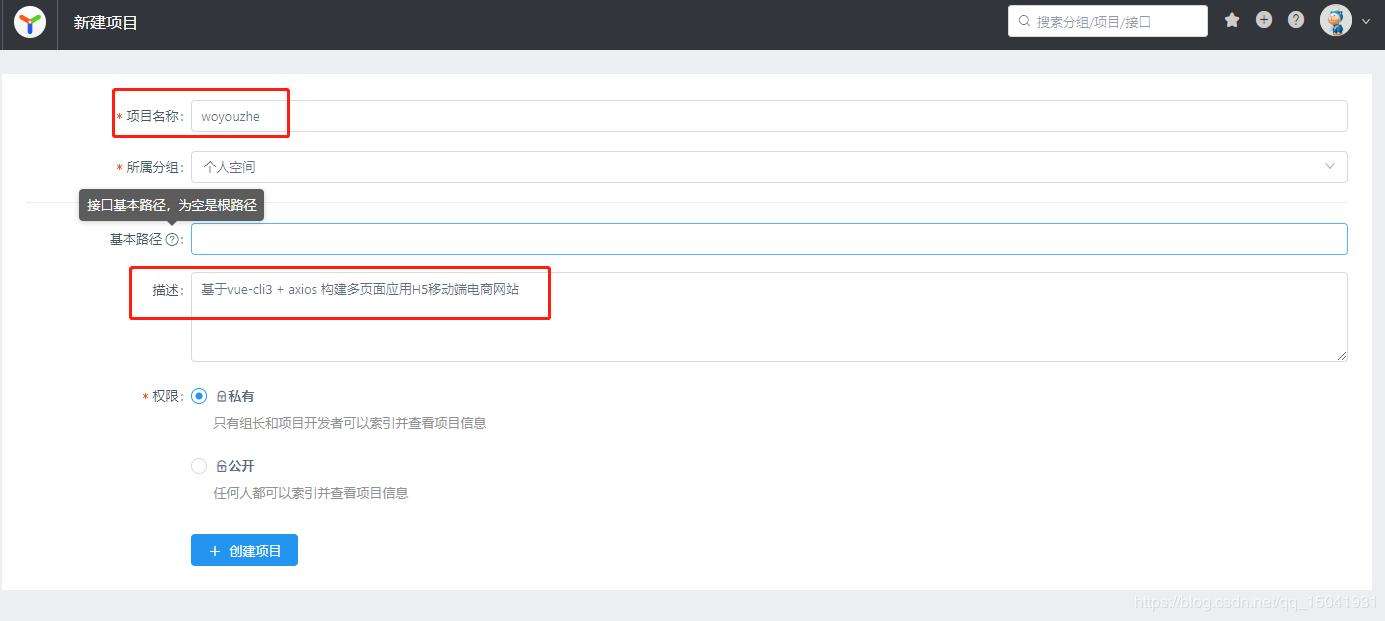This screenshot has width=1385, height=621.
Task: Click the 搜索分组/项目/接口 search box
Action: click(x=1100, y=20)
